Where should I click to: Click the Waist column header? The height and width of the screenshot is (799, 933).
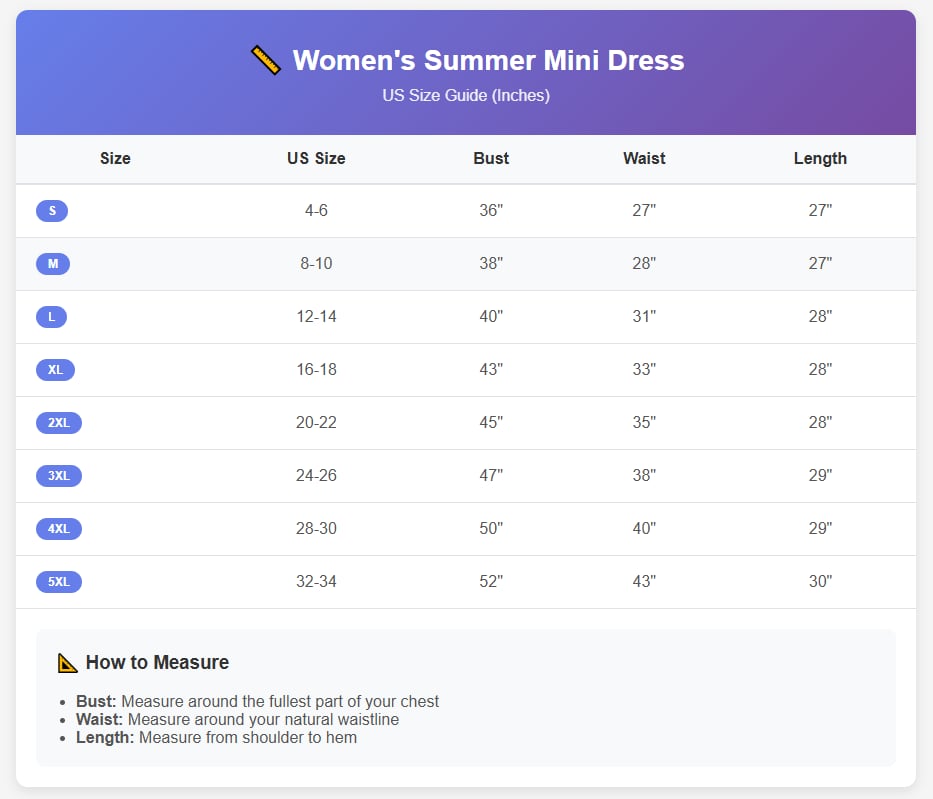pyautogui.click(x=644, y=158)
